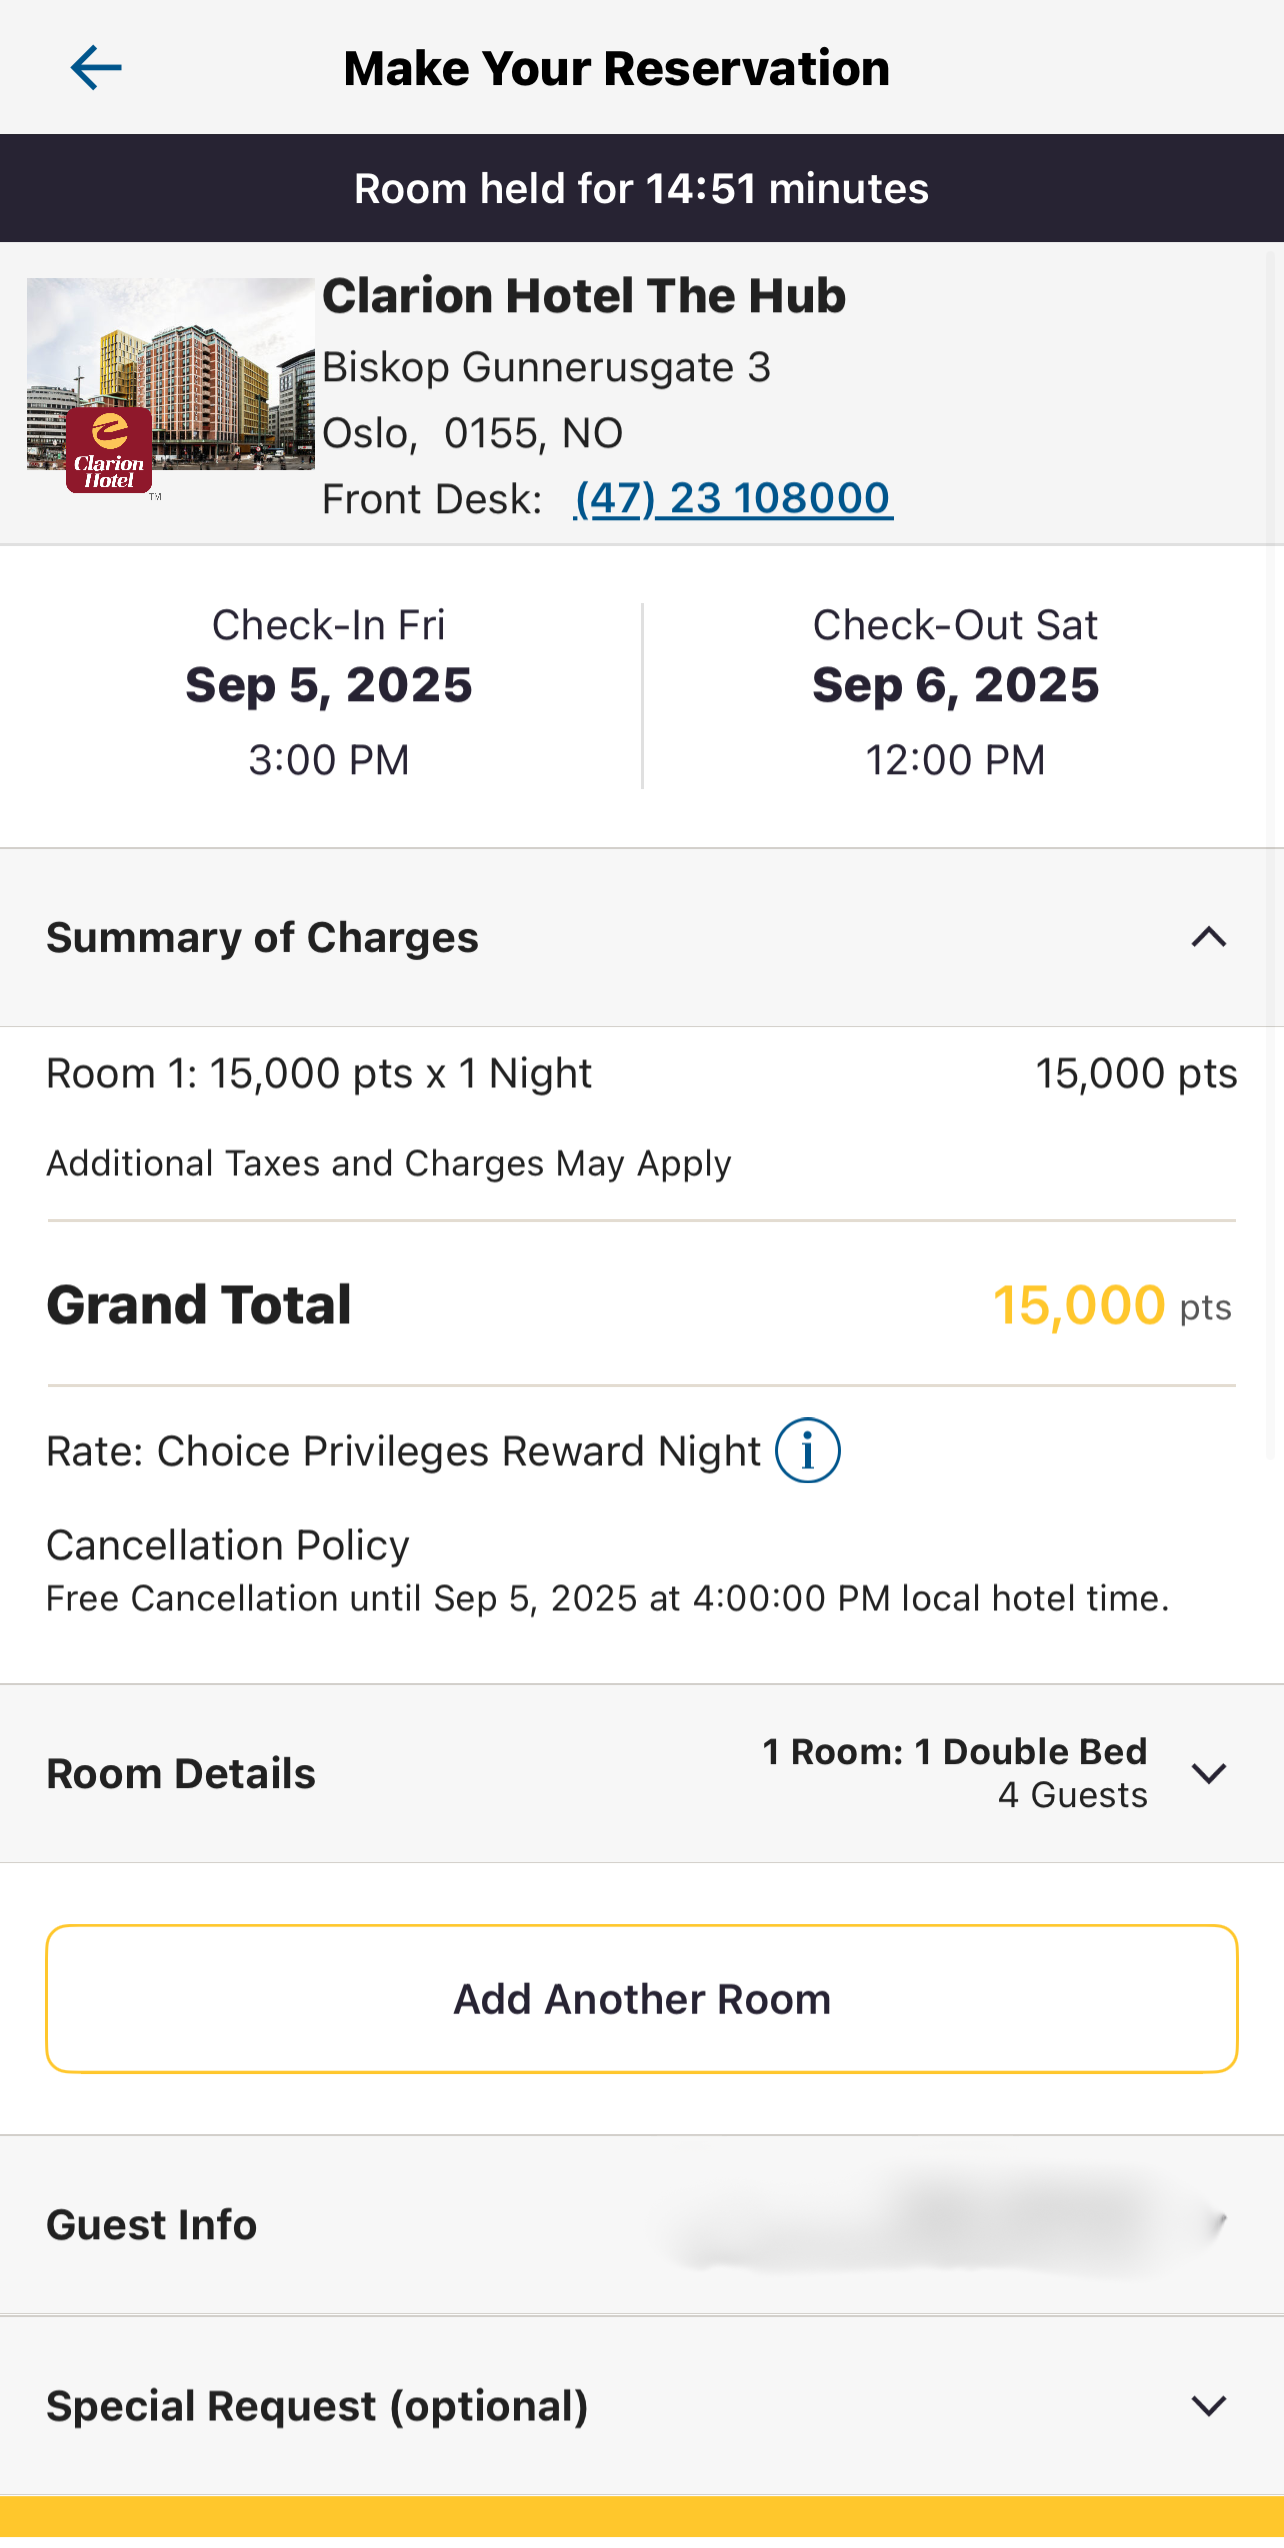The image size is (1284, 2548).
Task: Select the Check-In date Sep 5, 2025
Action: 328,686
